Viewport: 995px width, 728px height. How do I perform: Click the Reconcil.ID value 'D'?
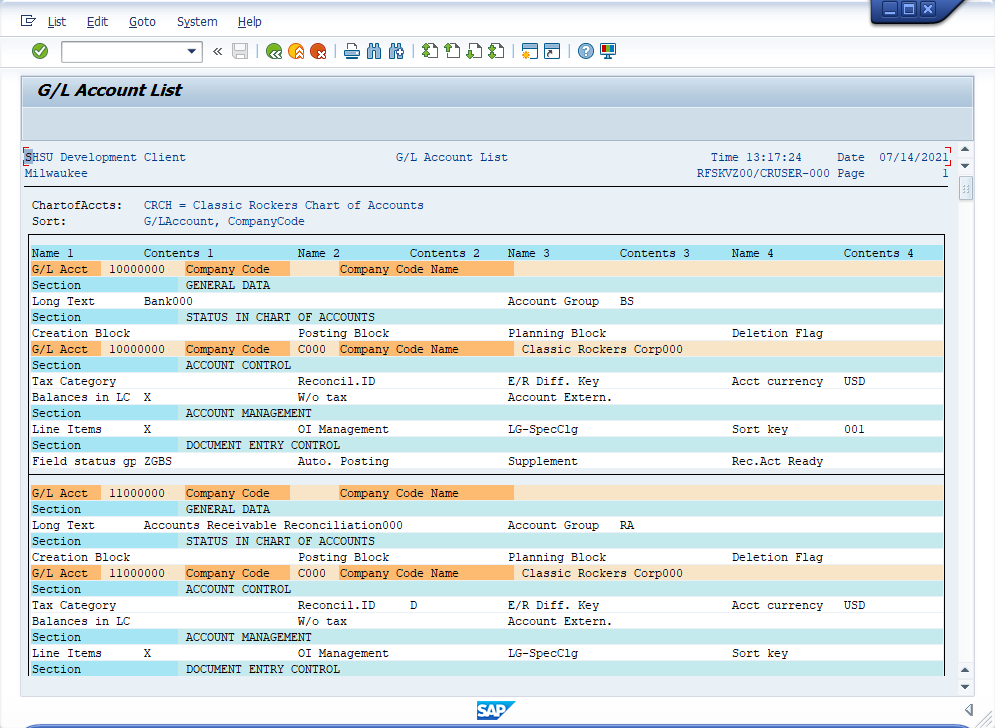pyautogui.click(x=414, y=606)
